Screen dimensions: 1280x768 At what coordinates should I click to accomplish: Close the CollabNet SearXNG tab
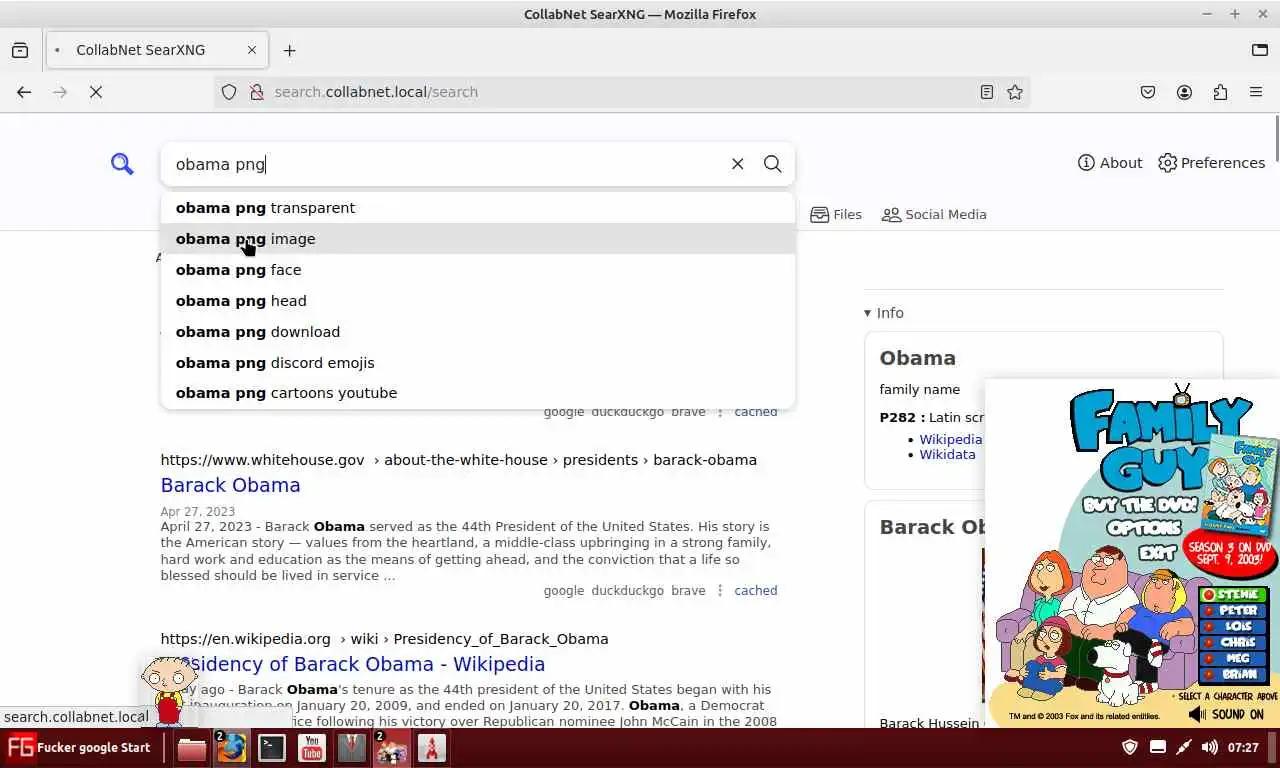tap(252, 50)
